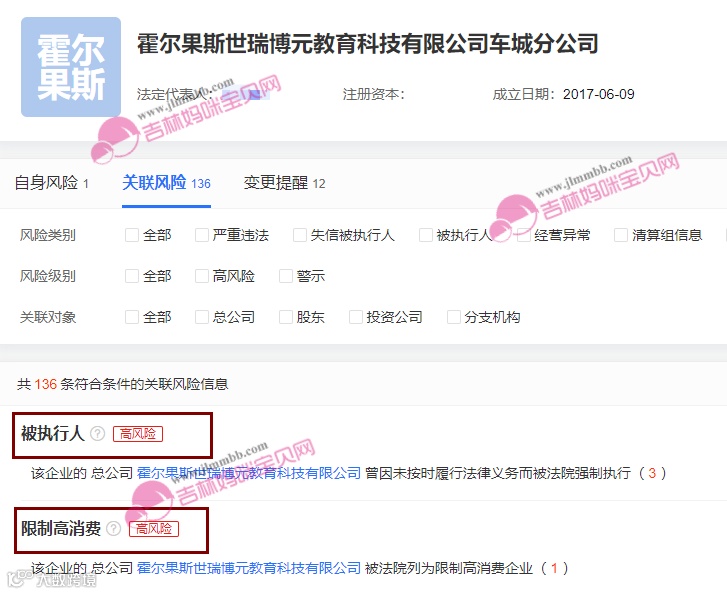Click 高风险 tag next to 被执行人
Viewport: 727px width, 594px height.
coord(138,434)
